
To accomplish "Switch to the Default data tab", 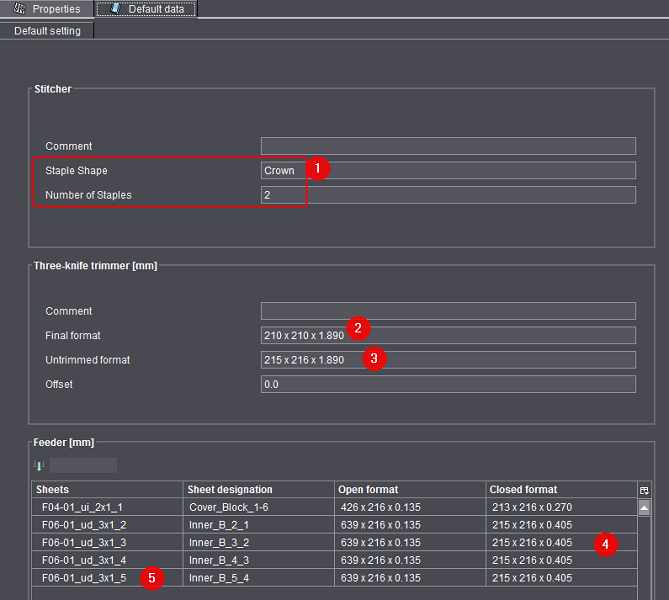I will (x=146, y=9).
